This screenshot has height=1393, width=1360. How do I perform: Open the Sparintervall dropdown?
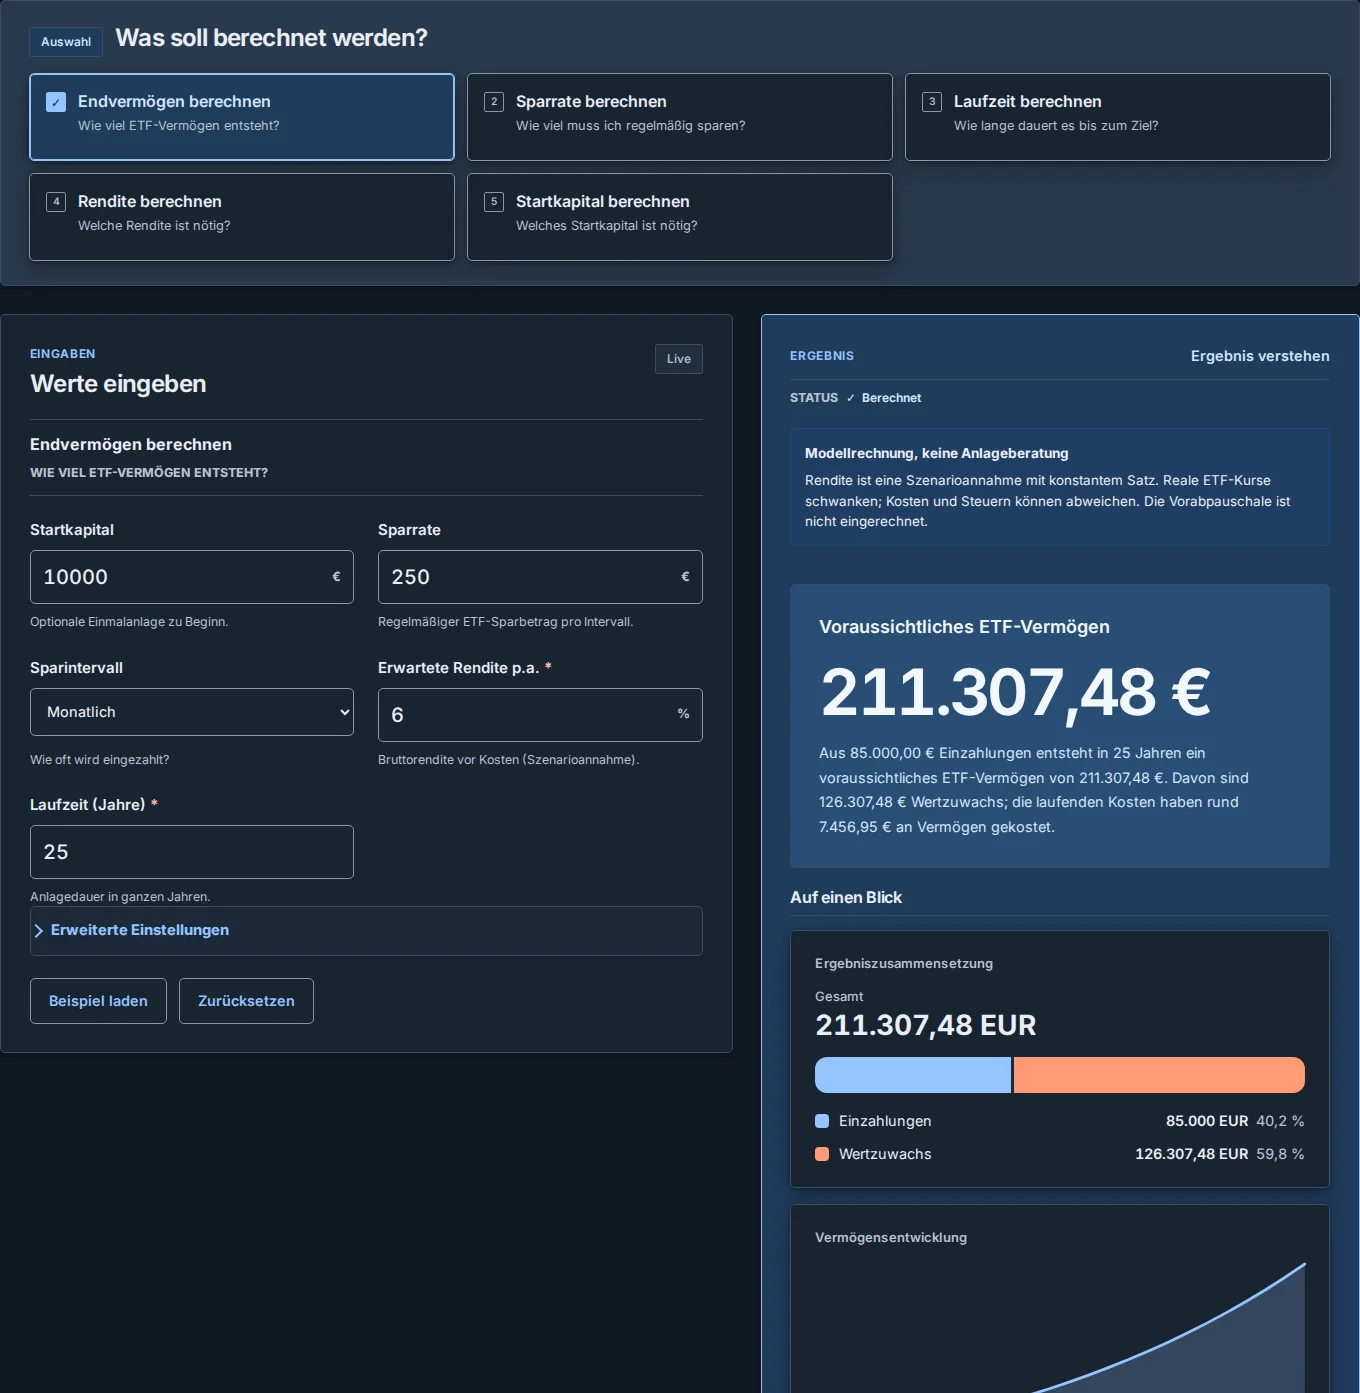192,712
